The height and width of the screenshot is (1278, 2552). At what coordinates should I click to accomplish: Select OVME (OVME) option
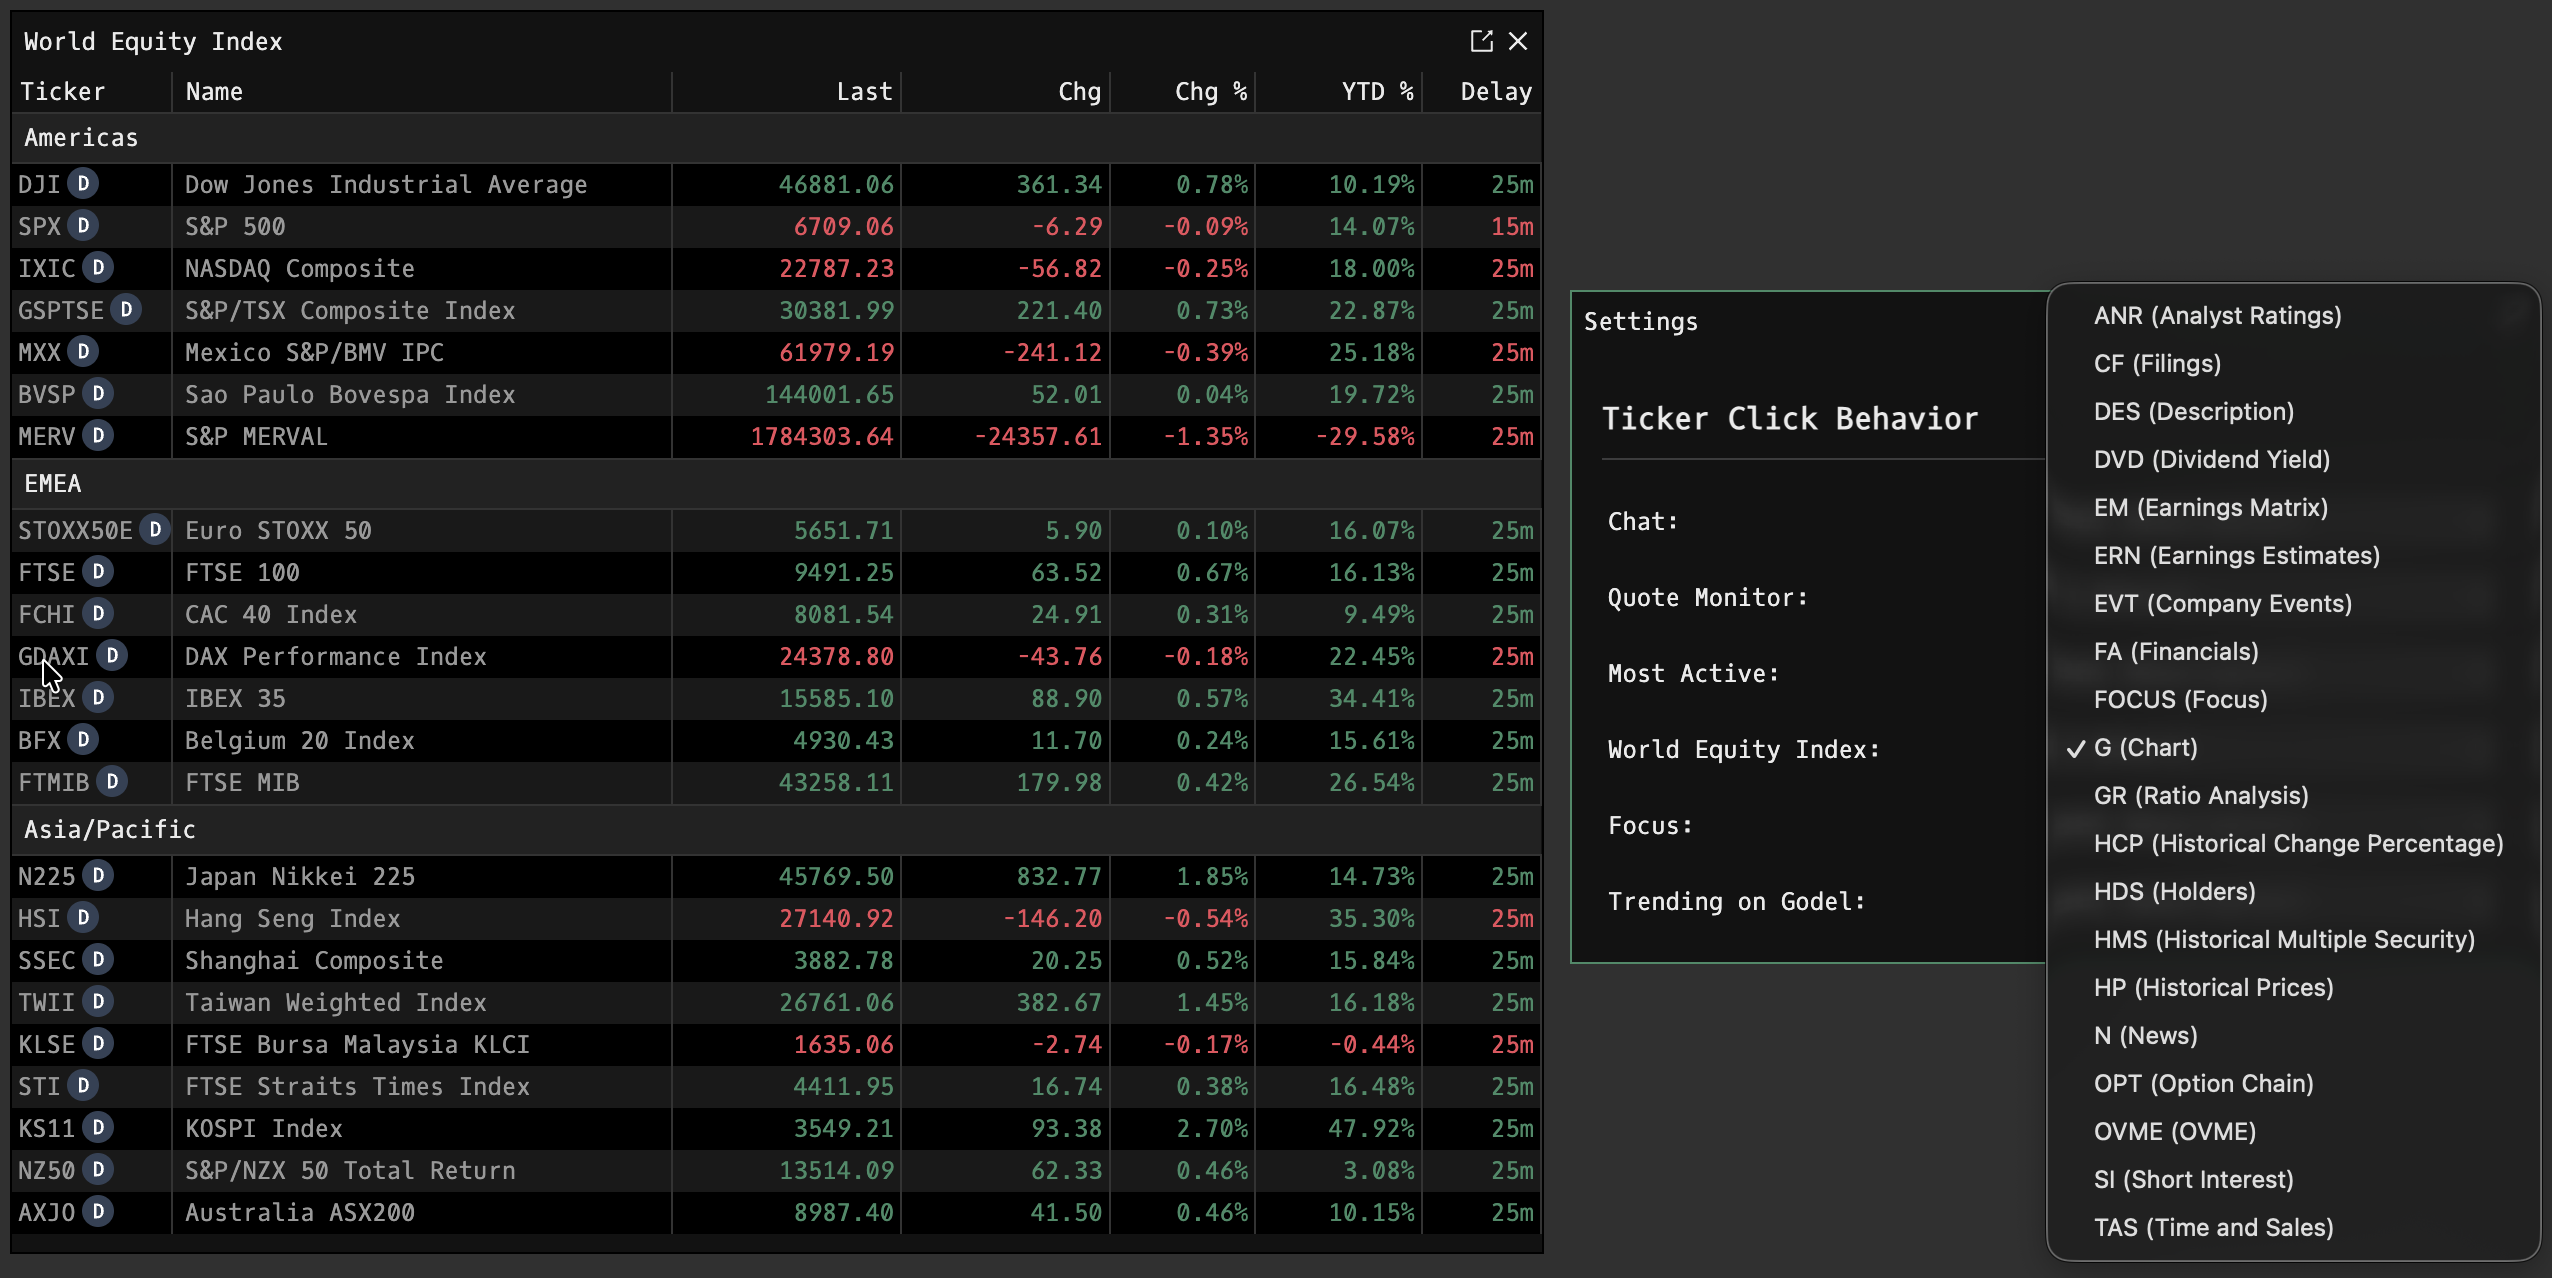(2293, 1132)
